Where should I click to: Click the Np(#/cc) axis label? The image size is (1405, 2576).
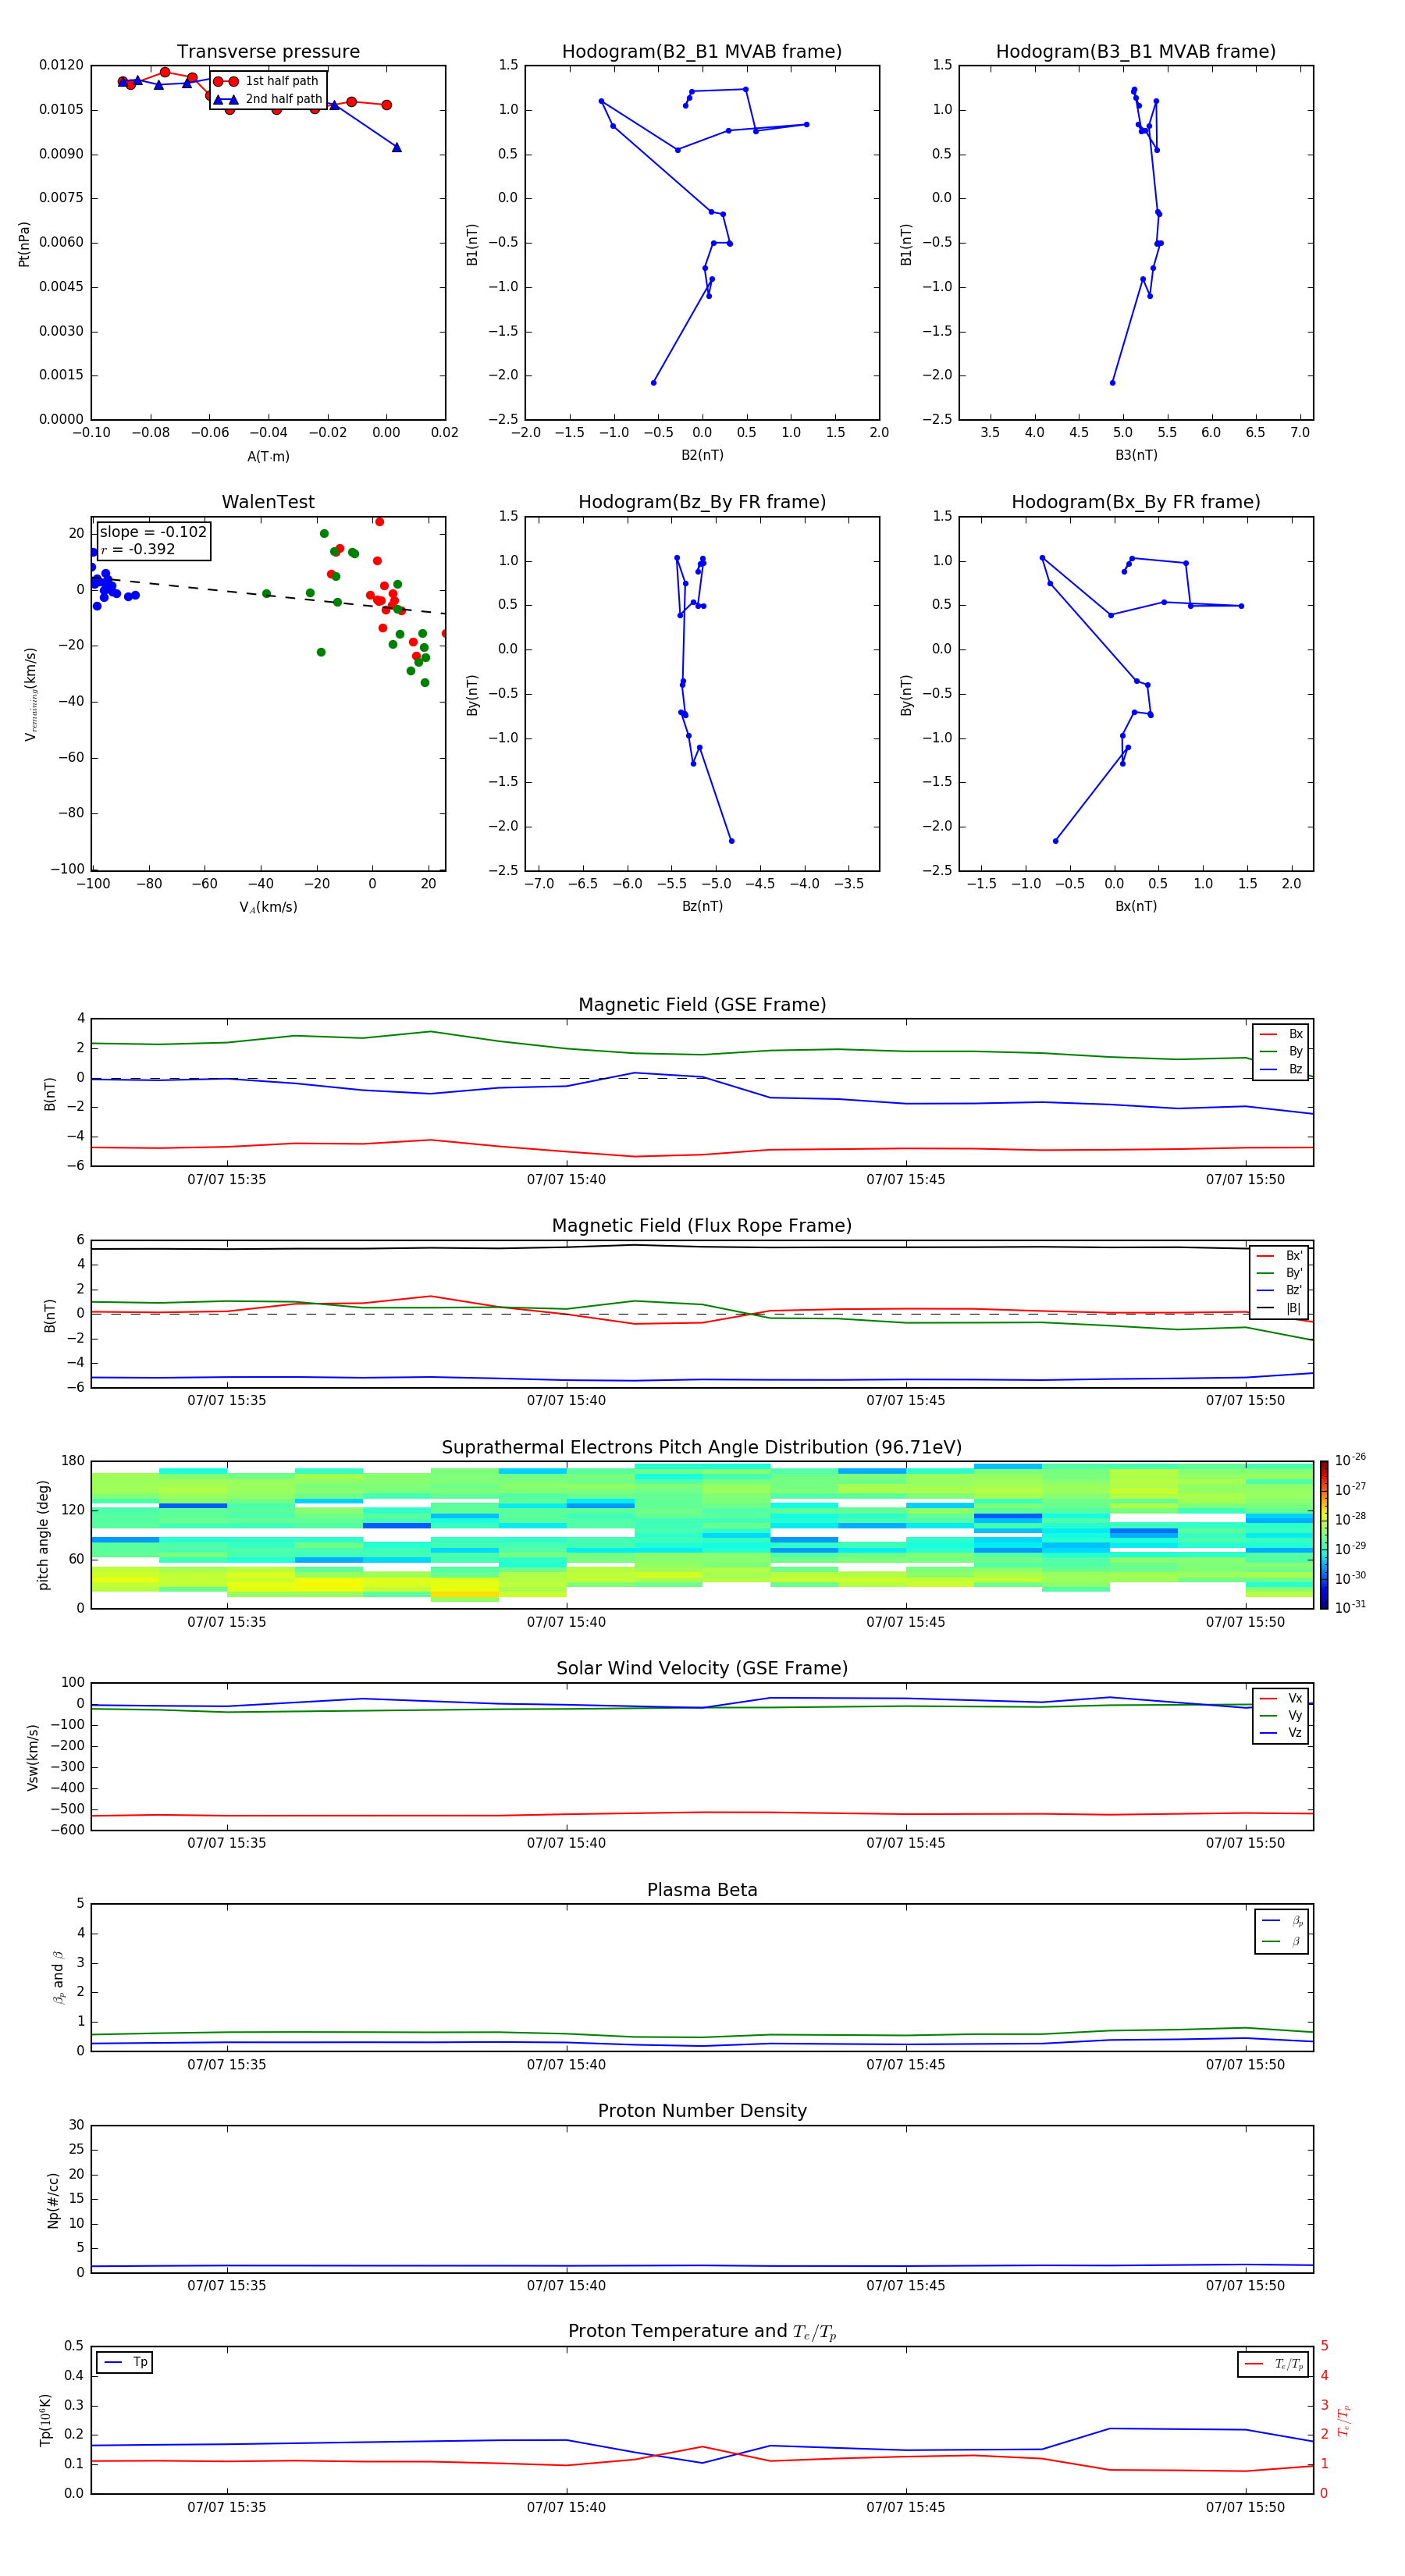53,2200
